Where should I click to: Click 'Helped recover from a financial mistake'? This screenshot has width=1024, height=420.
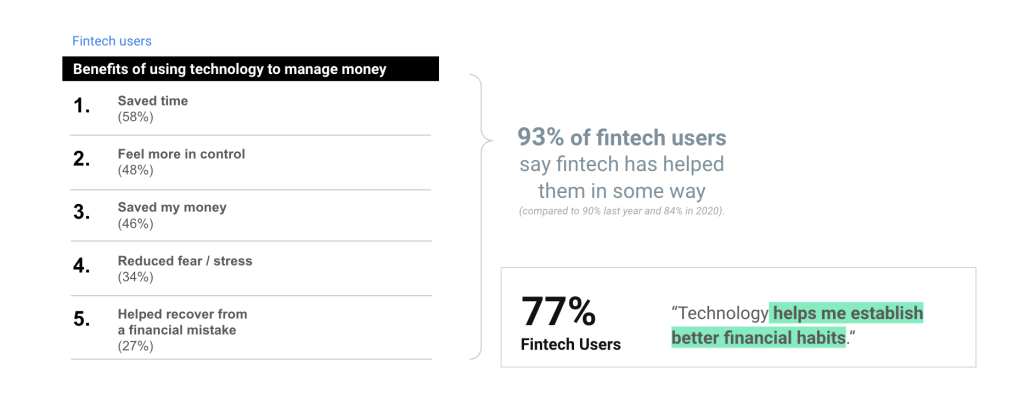tap(182, 322)
